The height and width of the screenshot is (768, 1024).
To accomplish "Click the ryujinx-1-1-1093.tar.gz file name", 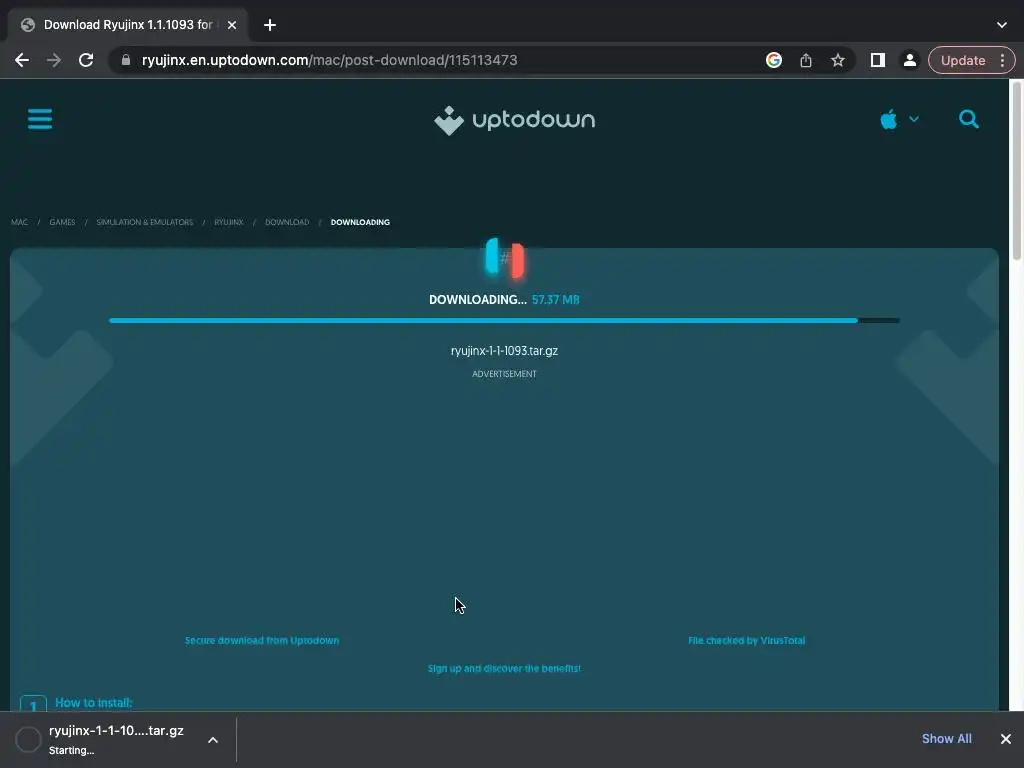I will tap(504, 351).
